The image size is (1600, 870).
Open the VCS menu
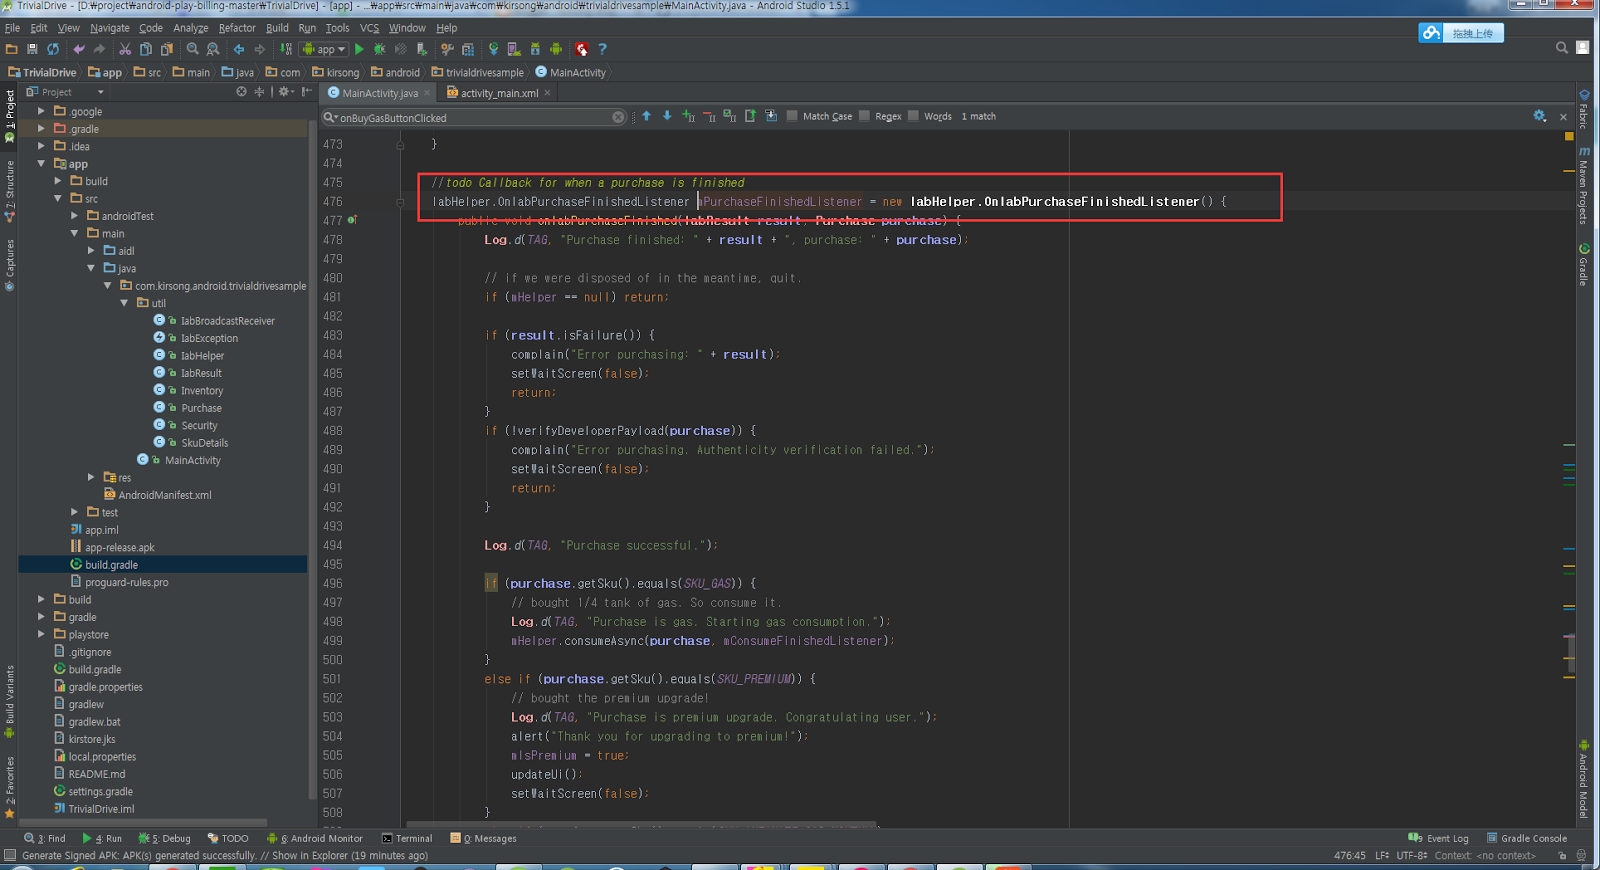point(369,28)
